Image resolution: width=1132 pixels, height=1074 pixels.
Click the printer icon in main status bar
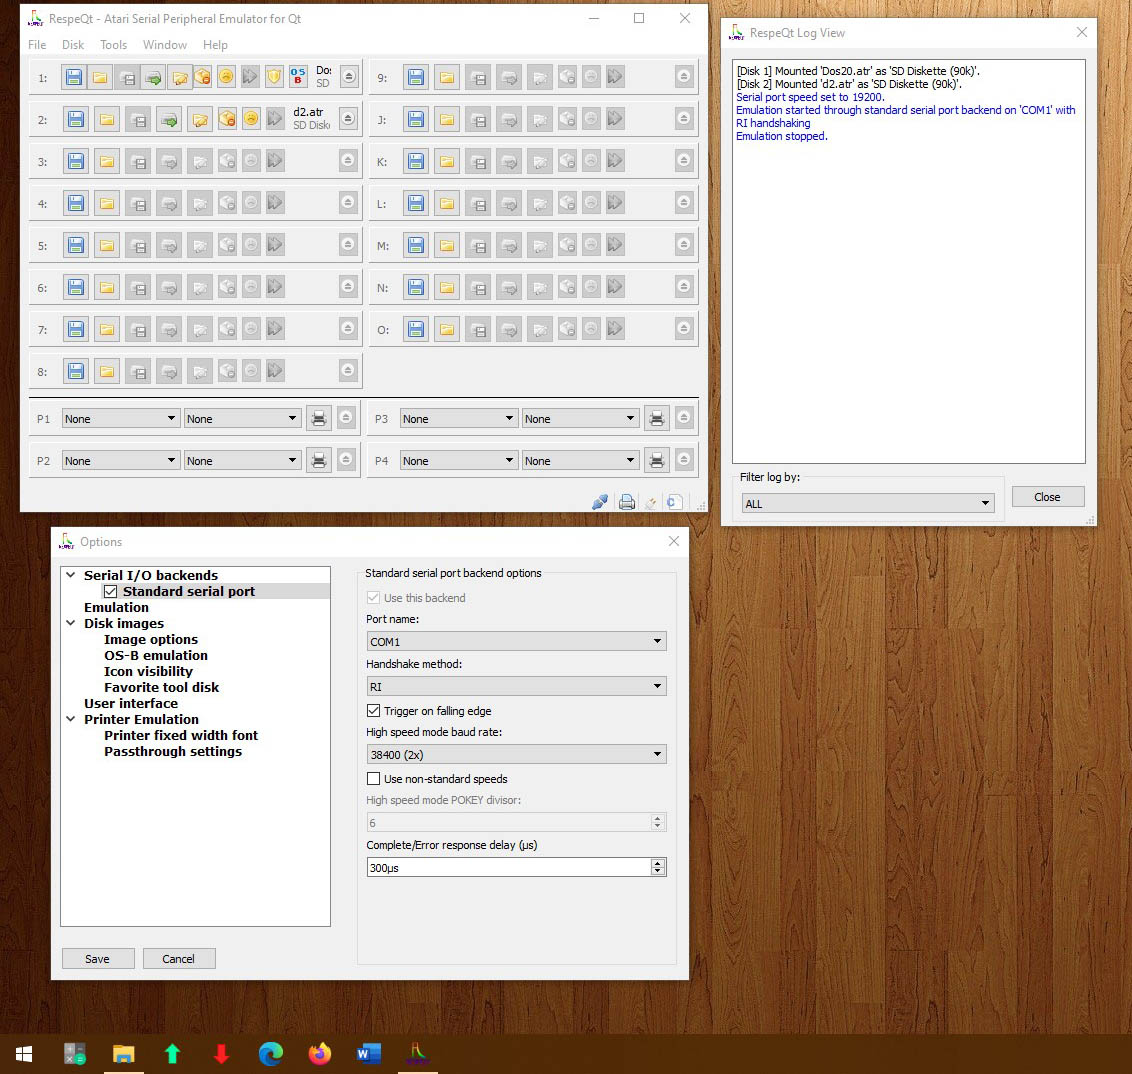coord(627,502)
